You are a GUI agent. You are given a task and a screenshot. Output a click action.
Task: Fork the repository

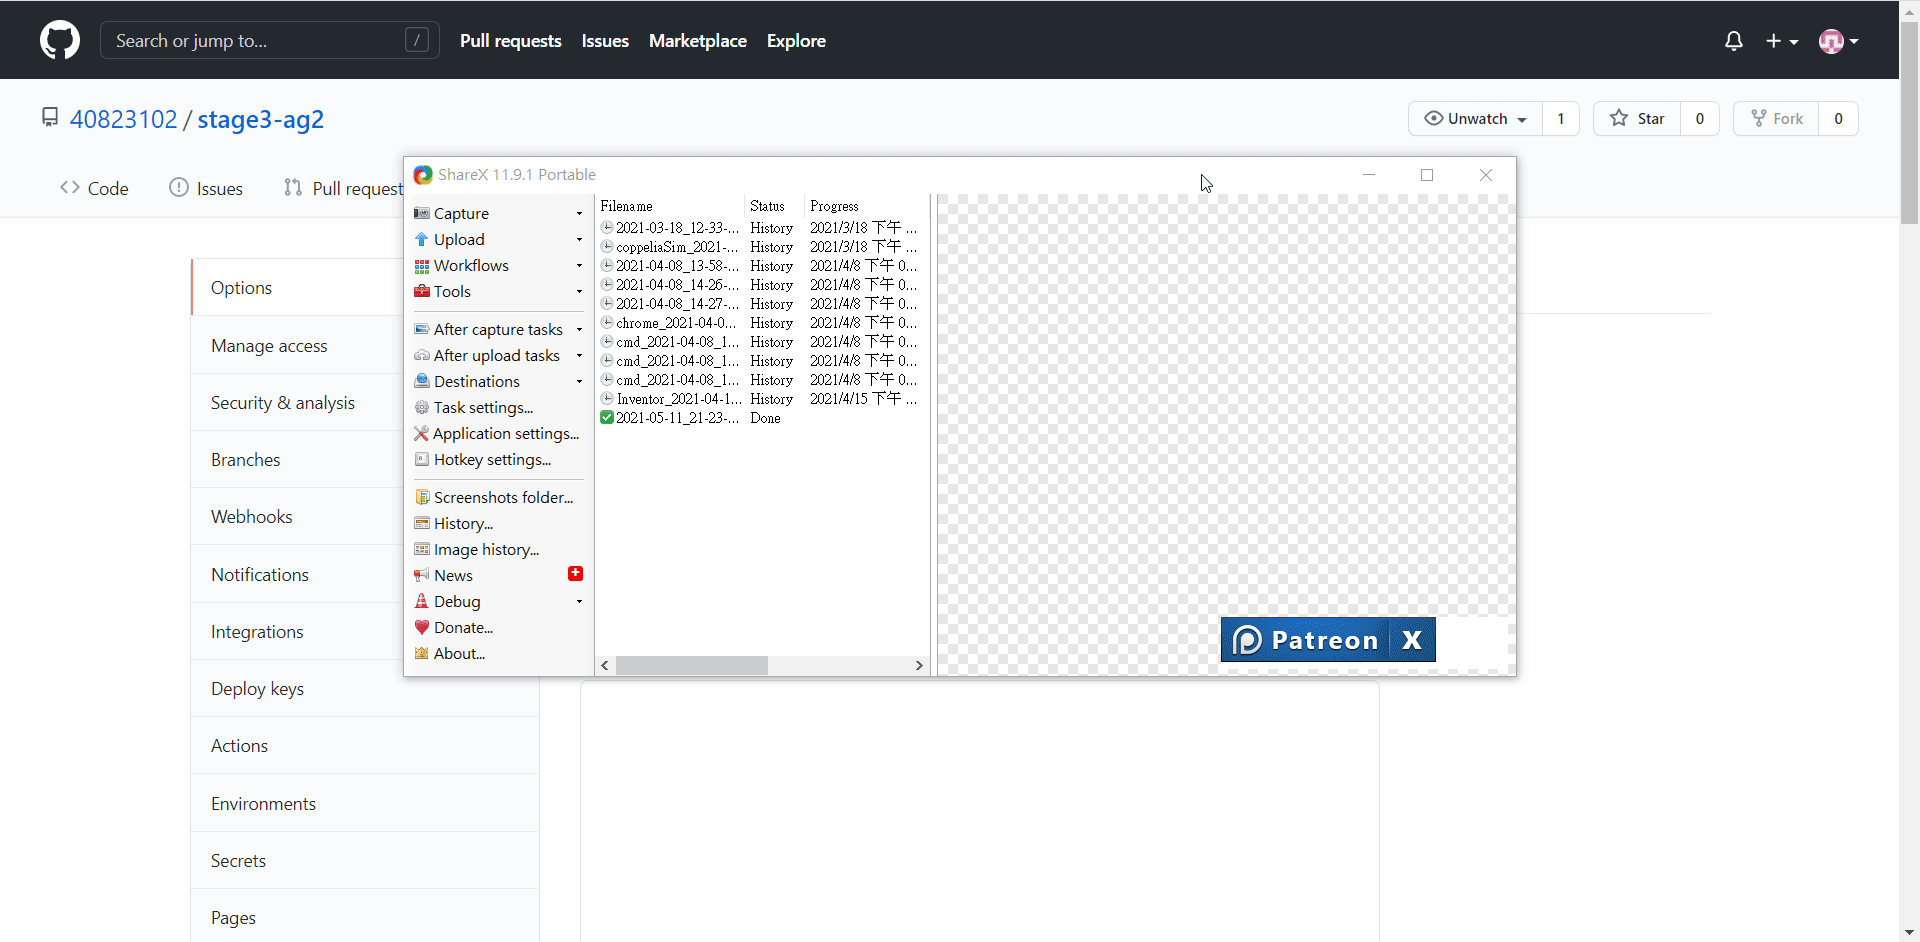point(1777,118)
